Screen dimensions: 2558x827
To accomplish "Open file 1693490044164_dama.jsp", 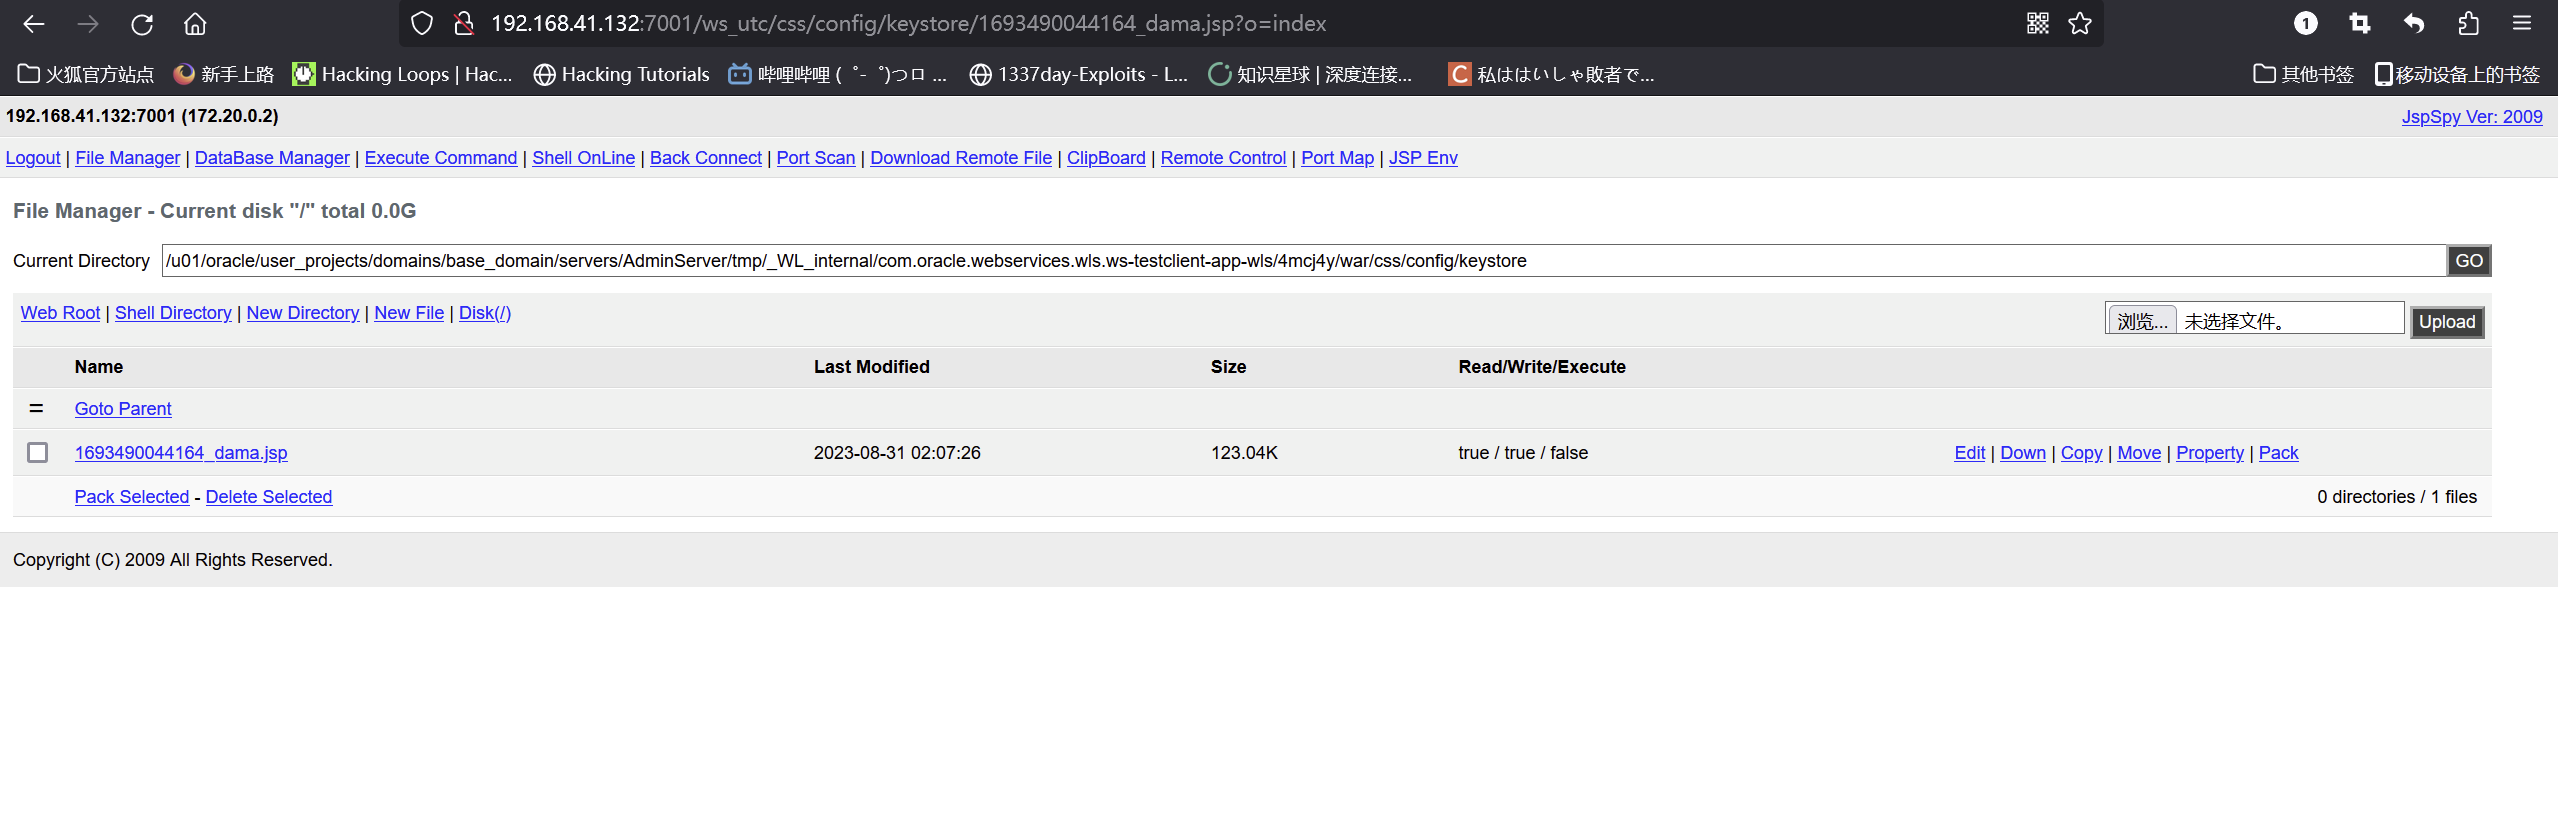I will click(x=181, y=453).
